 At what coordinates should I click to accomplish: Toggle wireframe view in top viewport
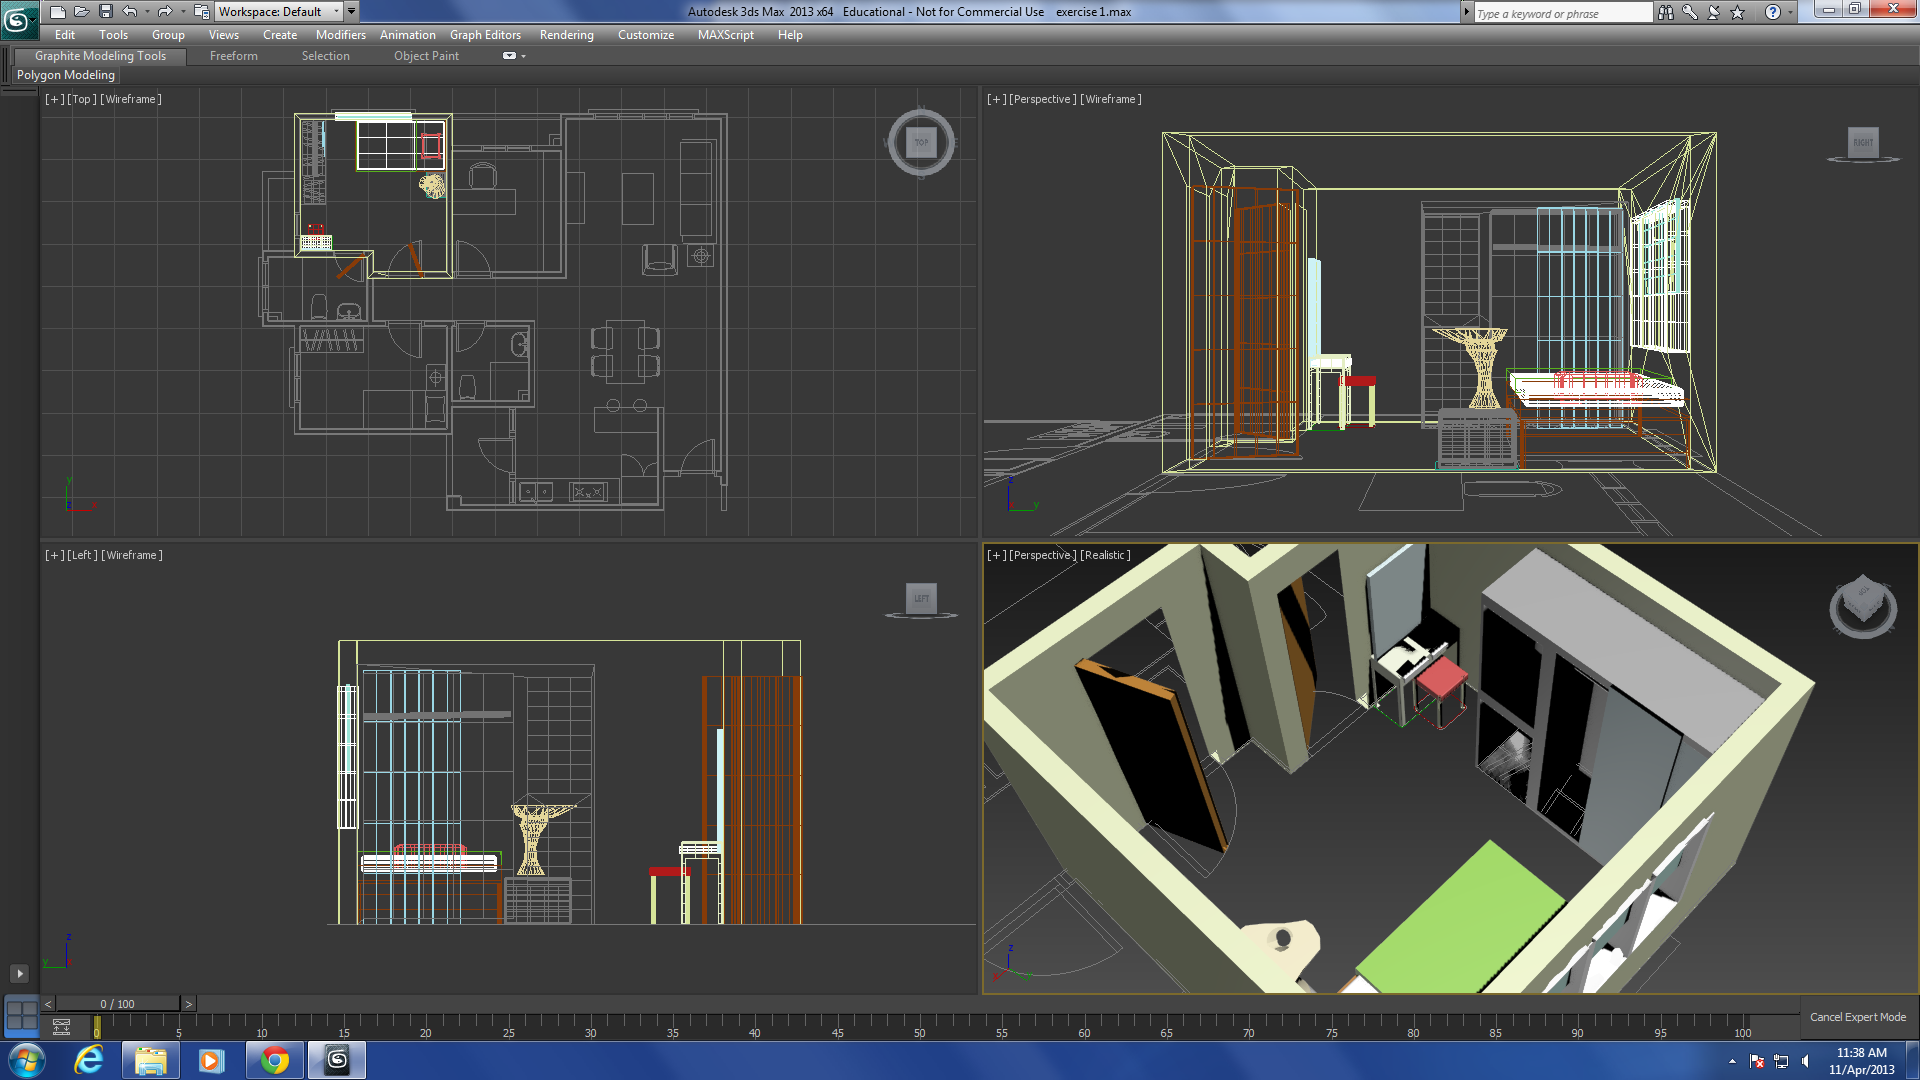[x=142, y=99]
